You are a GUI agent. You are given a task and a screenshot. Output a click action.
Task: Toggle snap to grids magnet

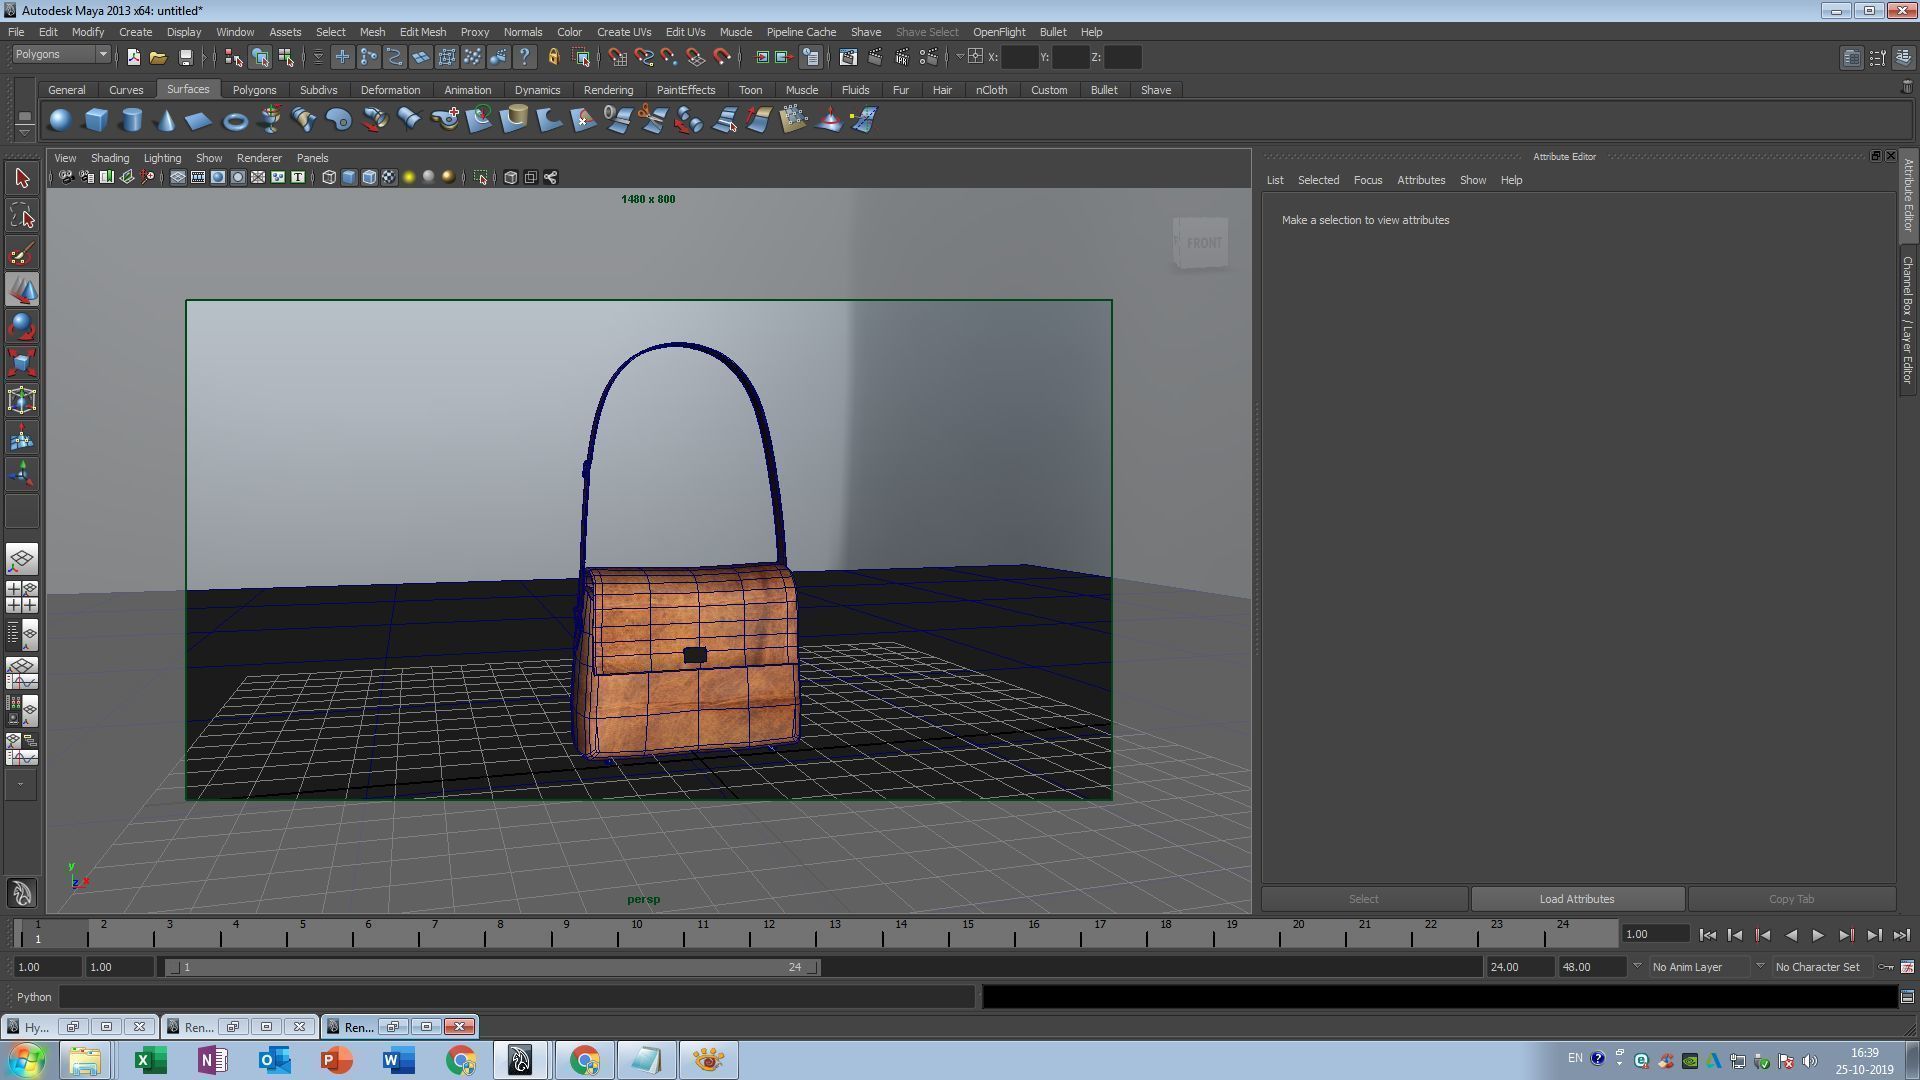pyautogui.click(x=617, y=57)
